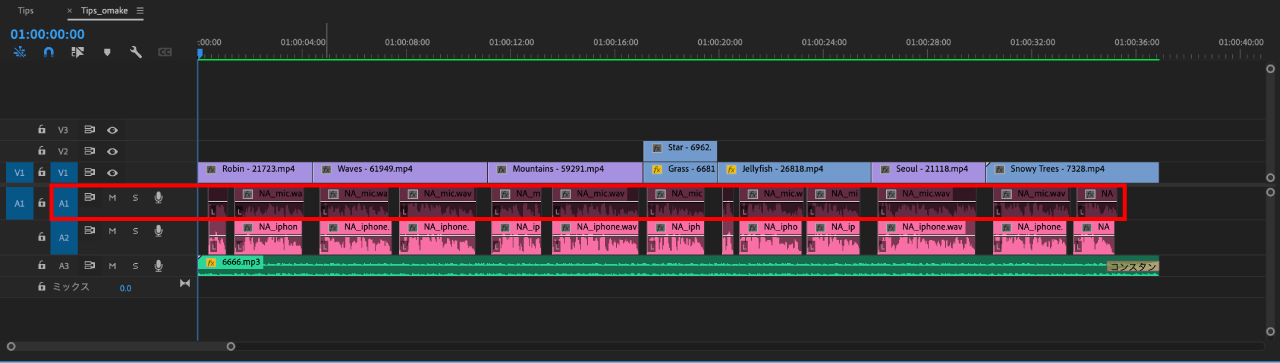Screen dimensions: 1280x363
Task: Click the playhead timecode 01:00:00:00
Action: click(48, 33)
